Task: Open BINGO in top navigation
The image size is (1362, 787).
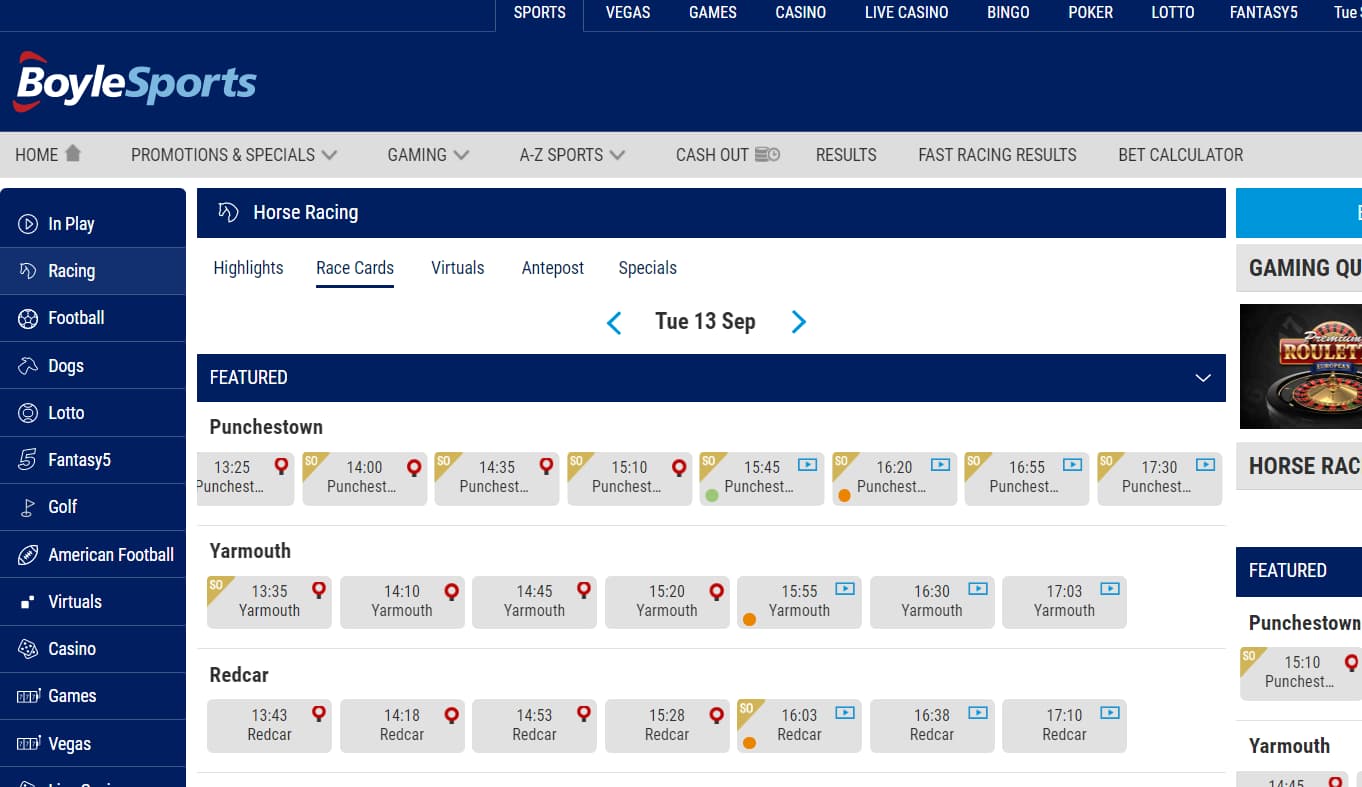Action: click(x=1008, y=13)
